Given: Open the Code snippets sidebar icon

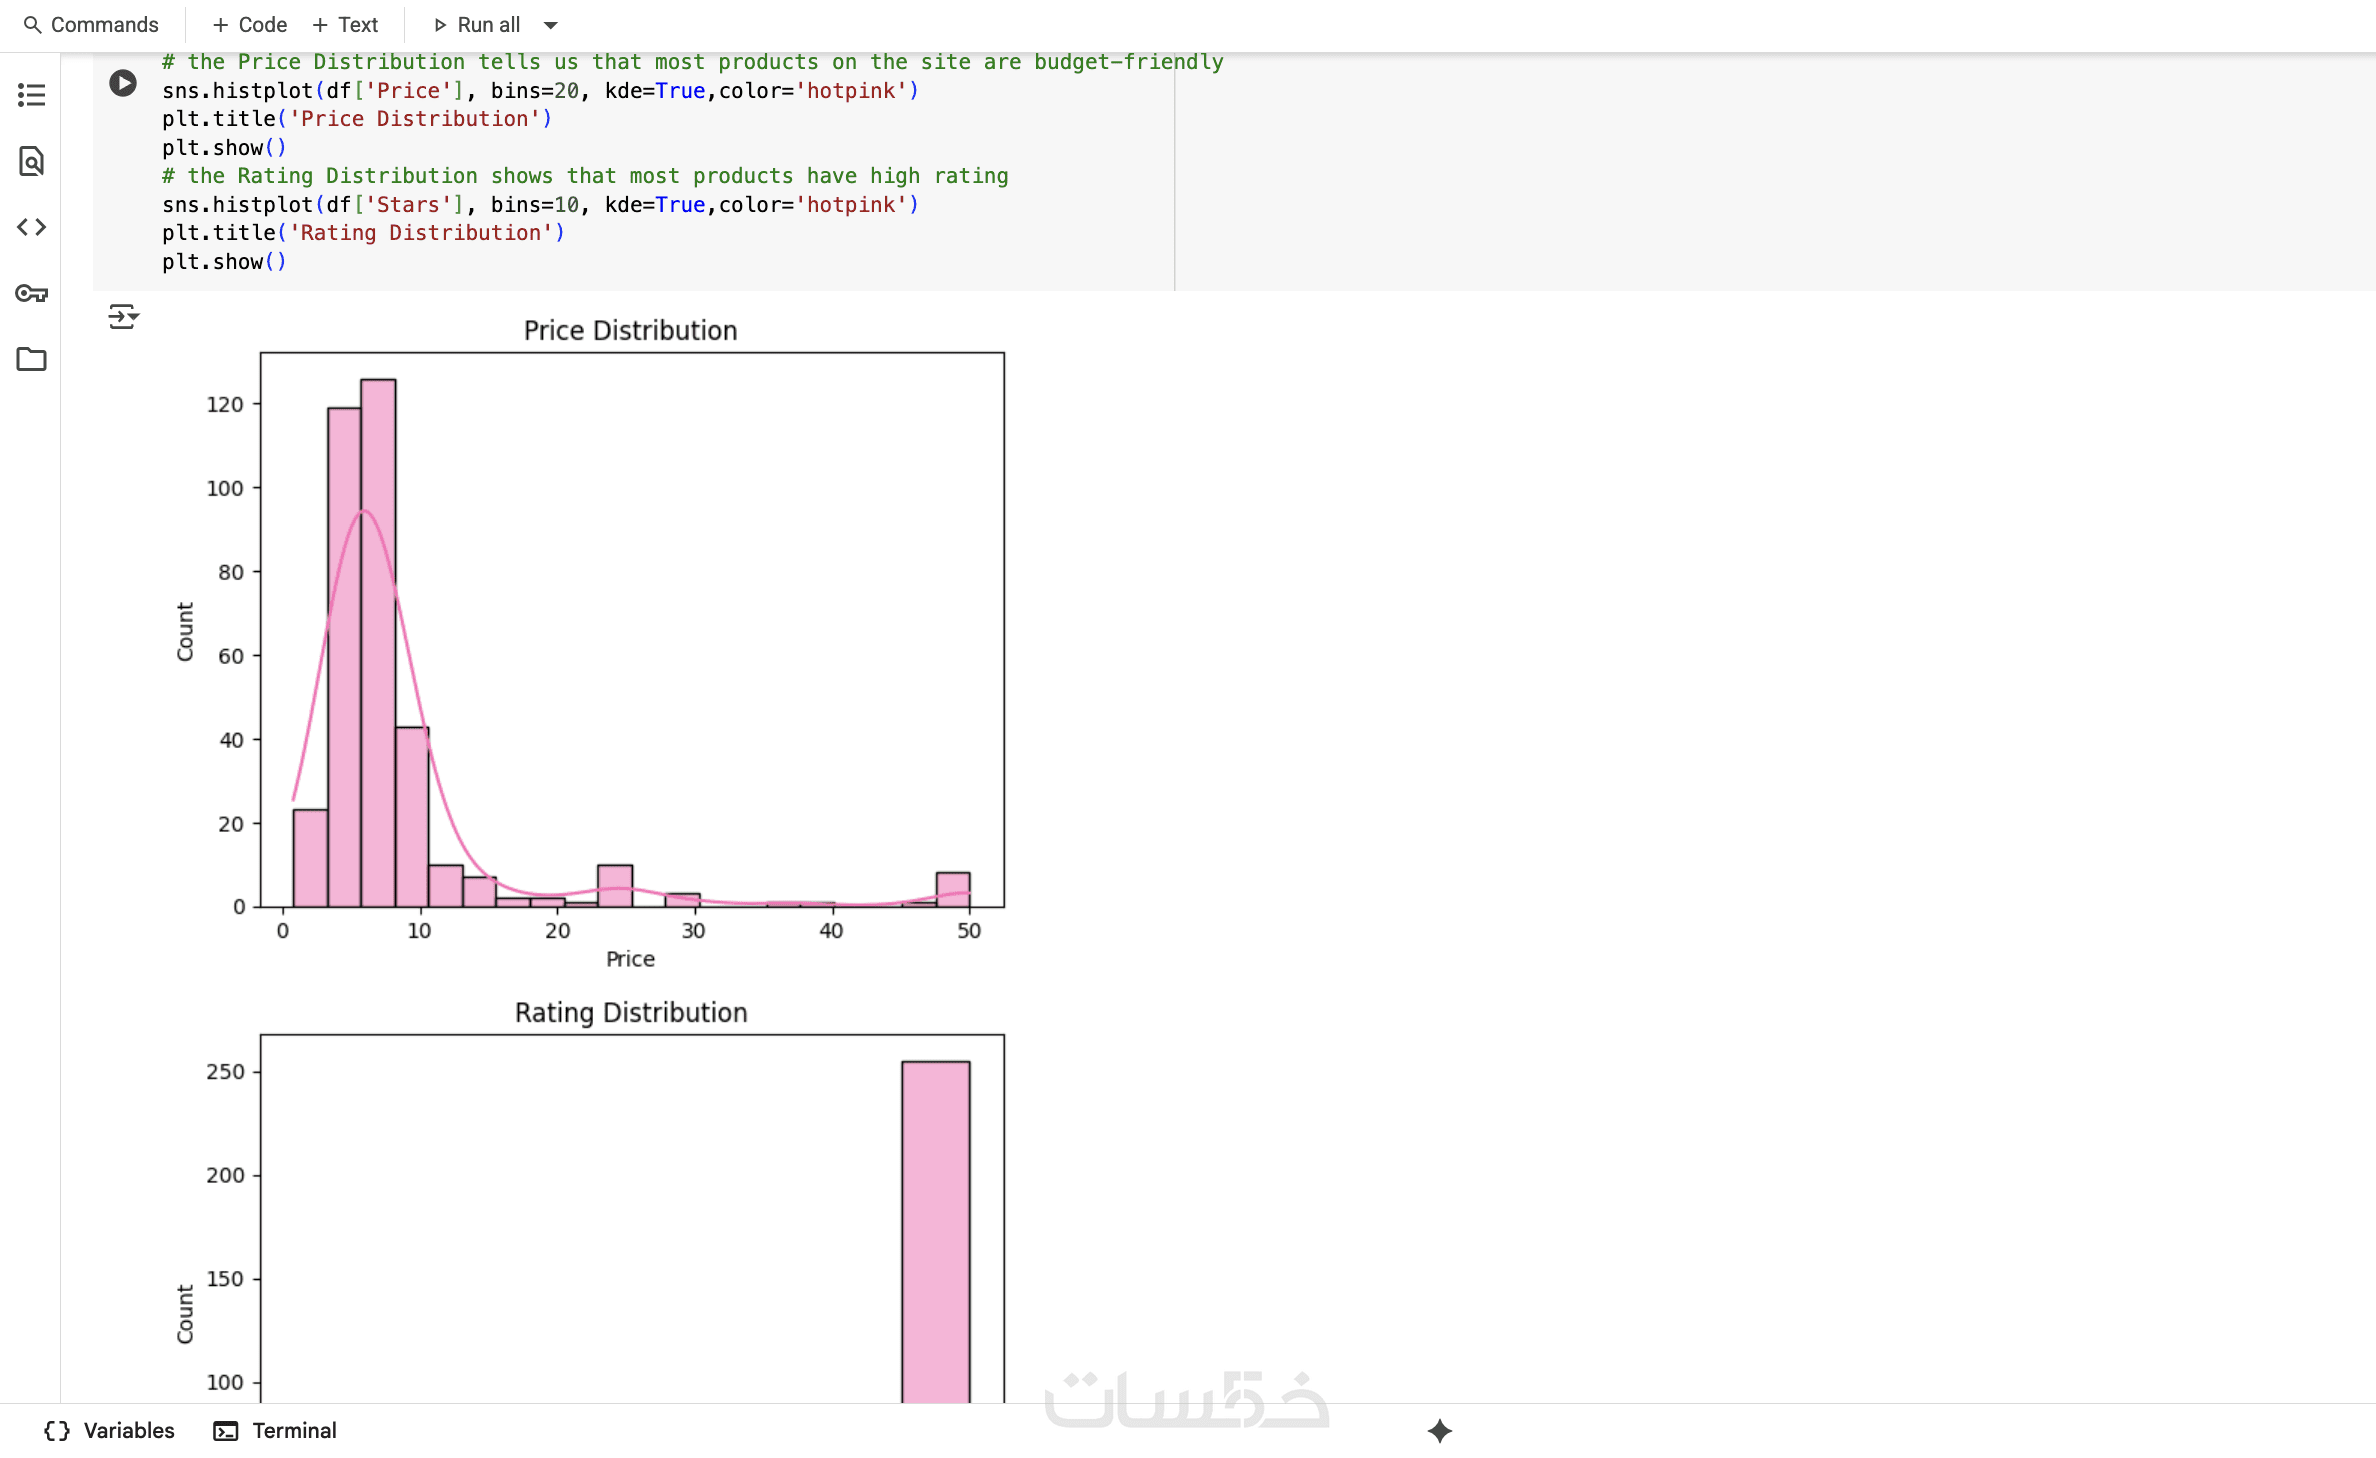Looking at the screenshot, I should 31,227.
